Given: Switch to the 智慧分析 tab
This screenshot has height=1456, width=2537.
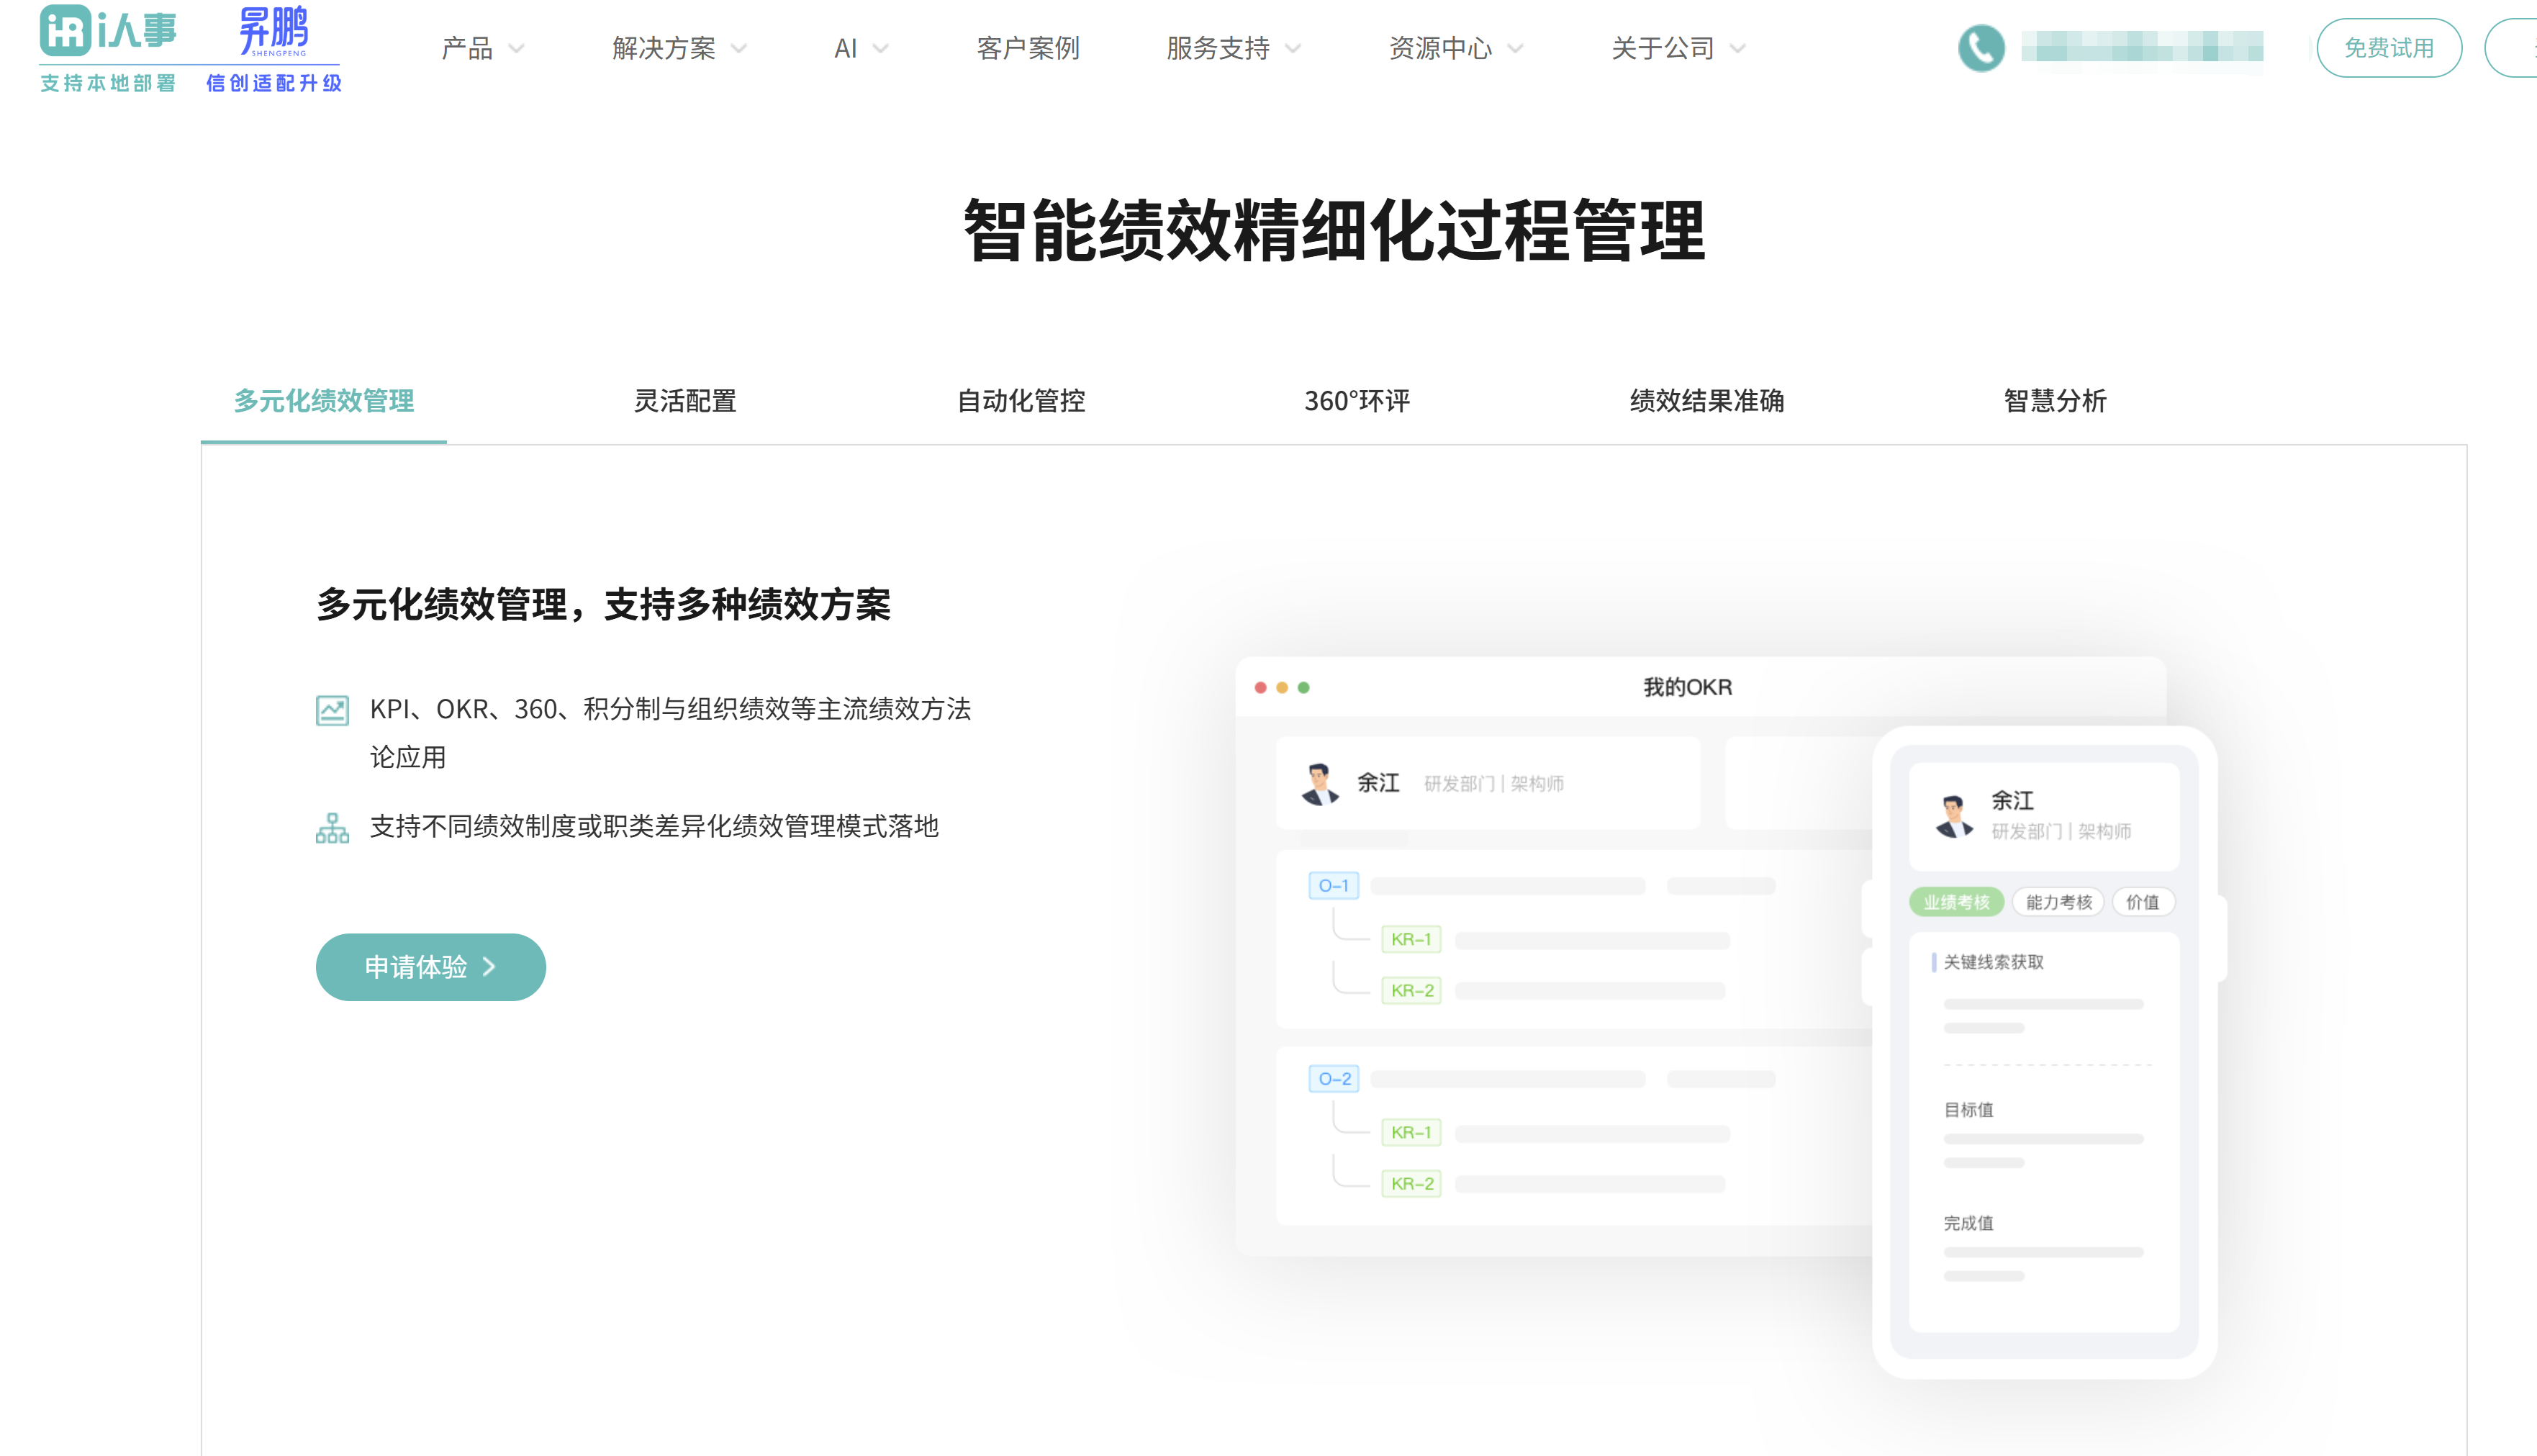Looking at the screenshot, I should point(2055,401).
